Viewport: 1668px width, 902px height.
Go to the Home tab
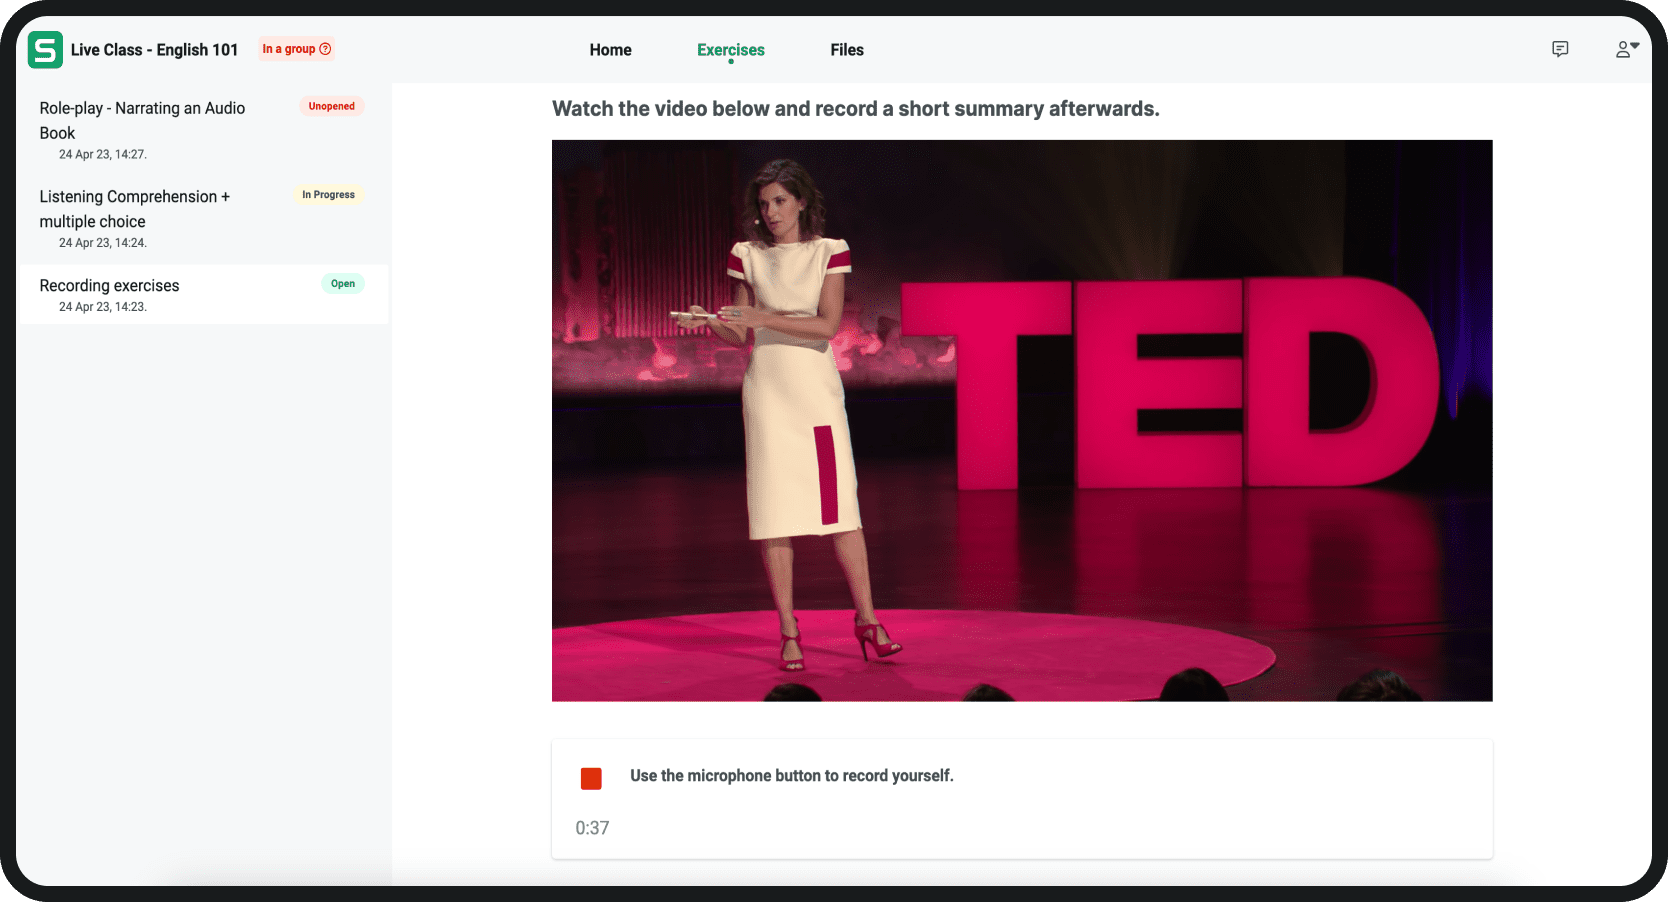point(610,50)
